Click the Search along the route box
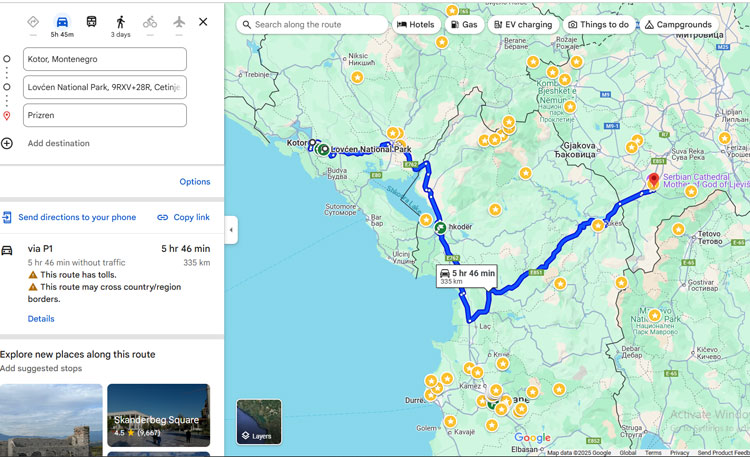This screenshot has width=750, height=457. click(x=312, y=24)
